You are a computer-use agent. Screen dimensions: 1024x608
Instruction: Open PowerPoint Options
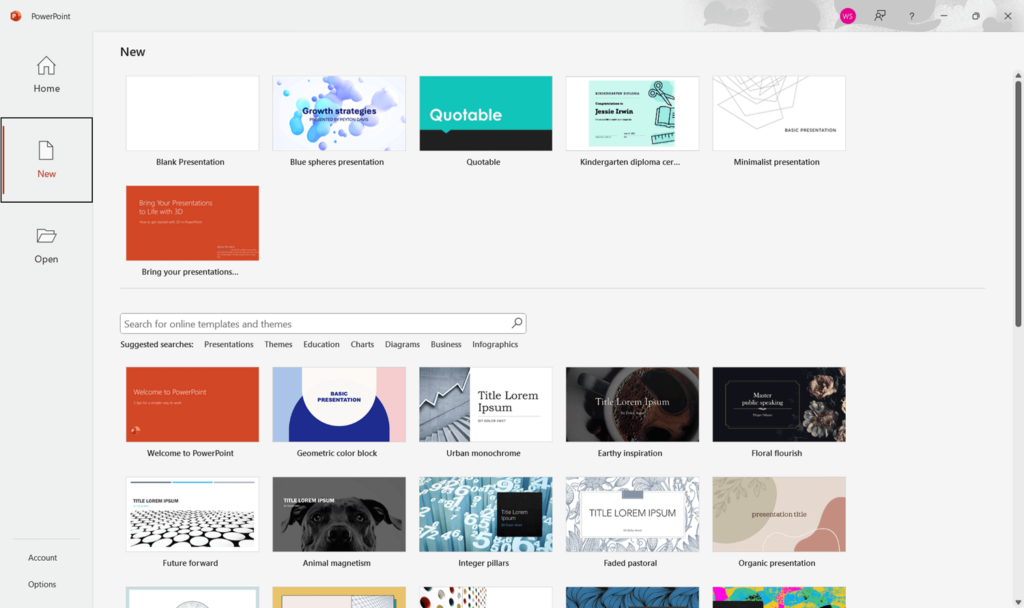[42, 584]
